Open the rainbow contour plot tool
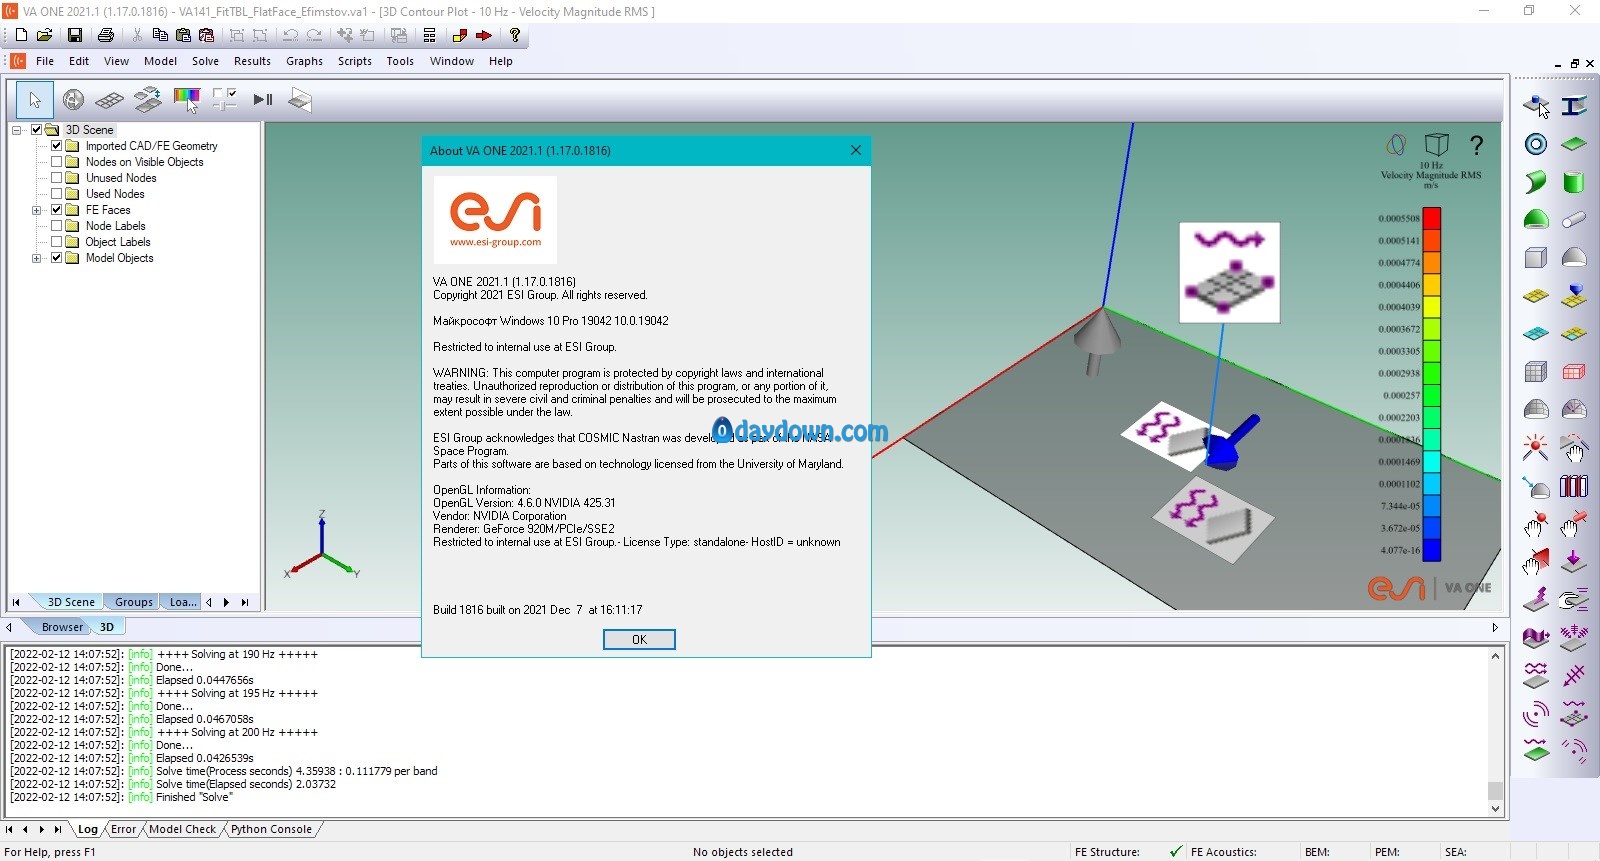 (187, 100)
